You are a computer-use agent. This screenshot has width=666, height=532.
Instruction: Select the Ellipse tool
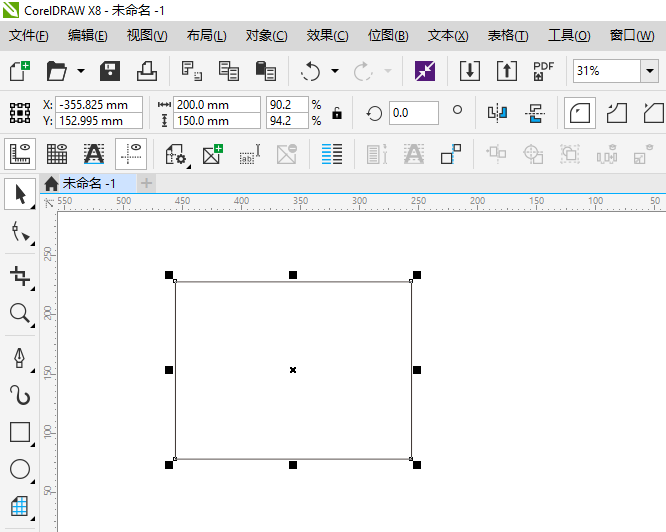point(19,469)
